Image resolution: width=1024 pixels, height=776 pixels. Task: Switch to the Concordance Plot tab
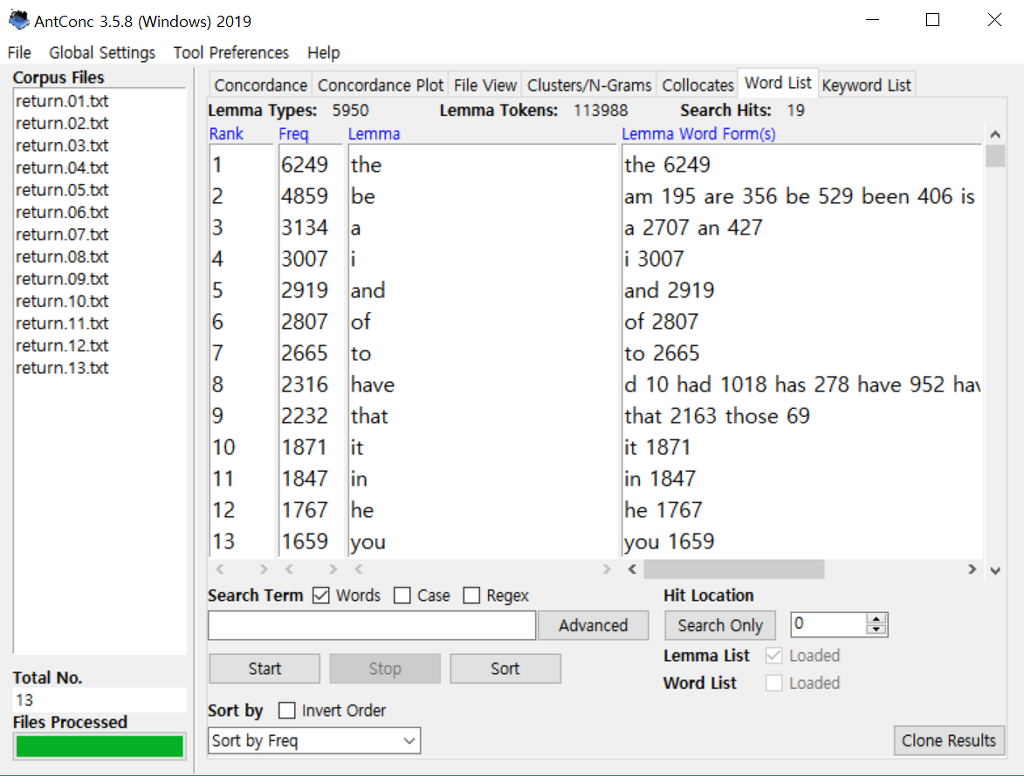coord(381,85)
